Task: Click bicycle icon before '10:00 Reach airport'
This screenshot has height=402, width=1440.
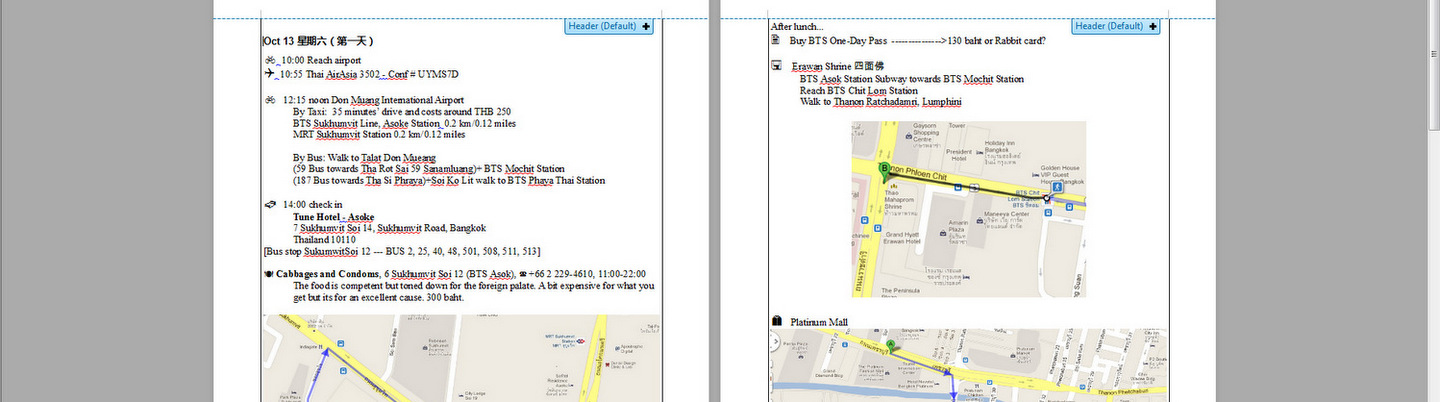Action: pos(271,60)
